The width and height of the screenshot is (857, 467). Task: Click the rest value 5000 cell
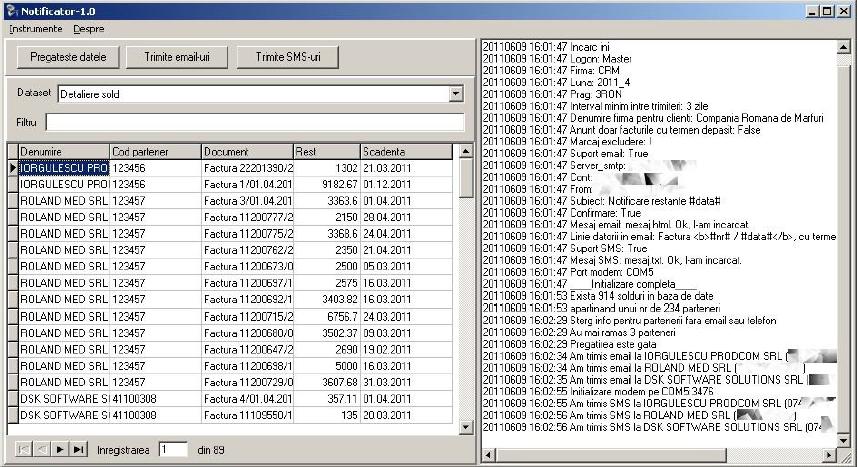pyautogui.click(x=327, y=366)
